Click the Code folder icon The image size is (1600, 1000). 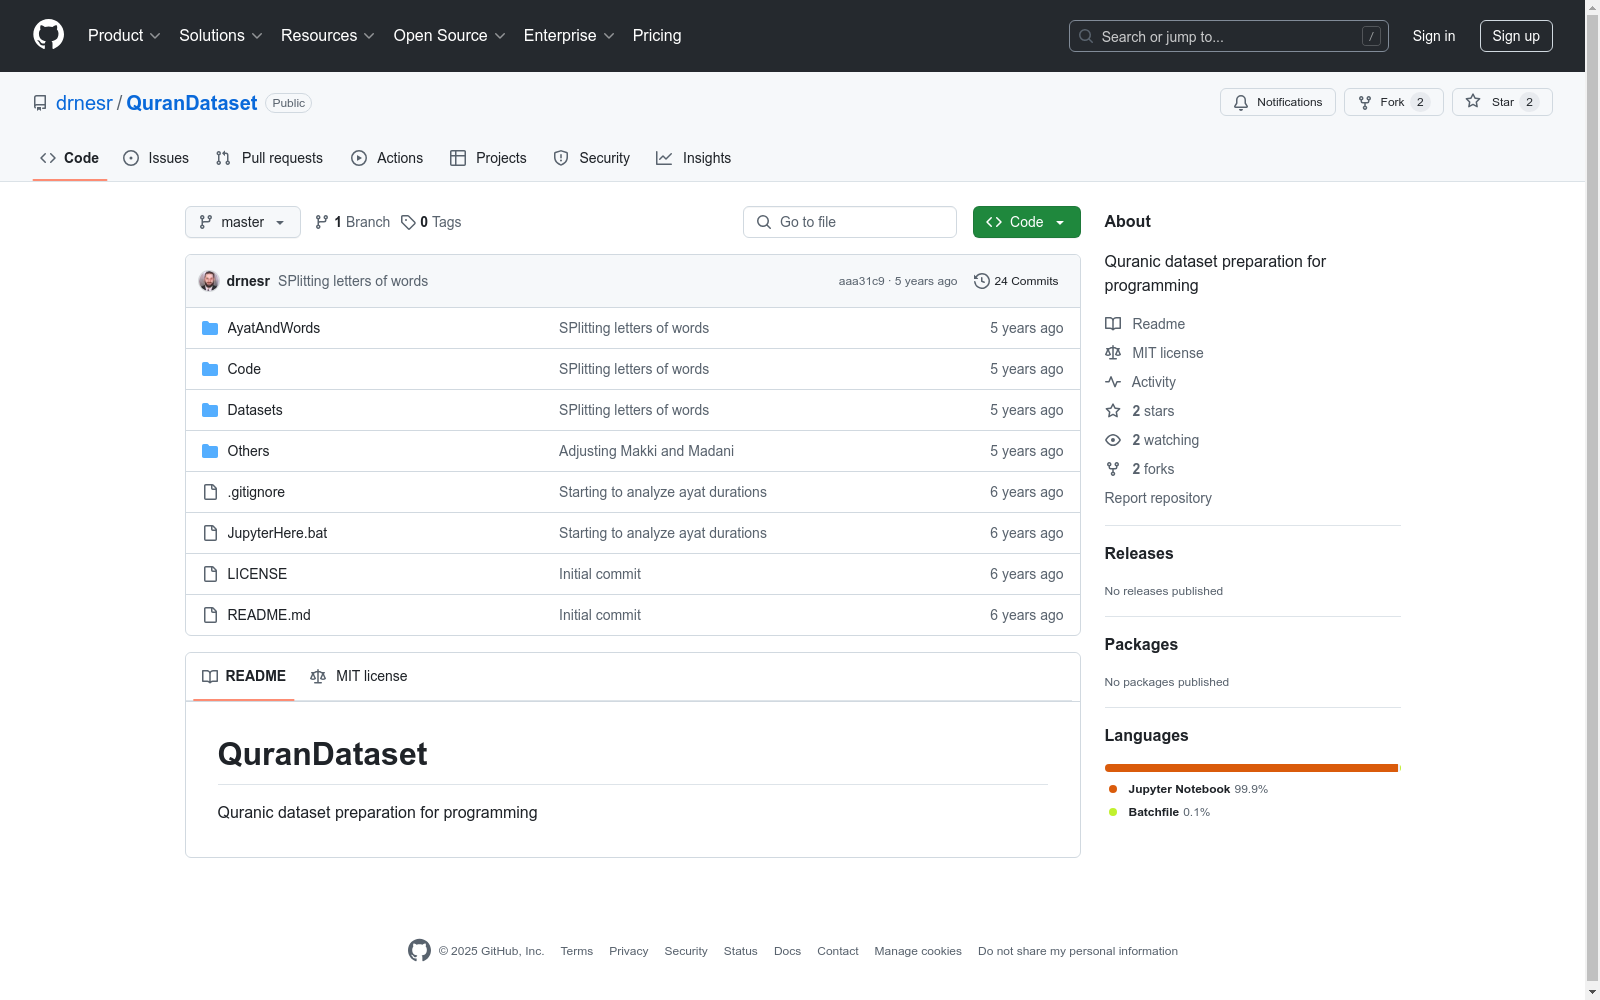tap(210, 369)
